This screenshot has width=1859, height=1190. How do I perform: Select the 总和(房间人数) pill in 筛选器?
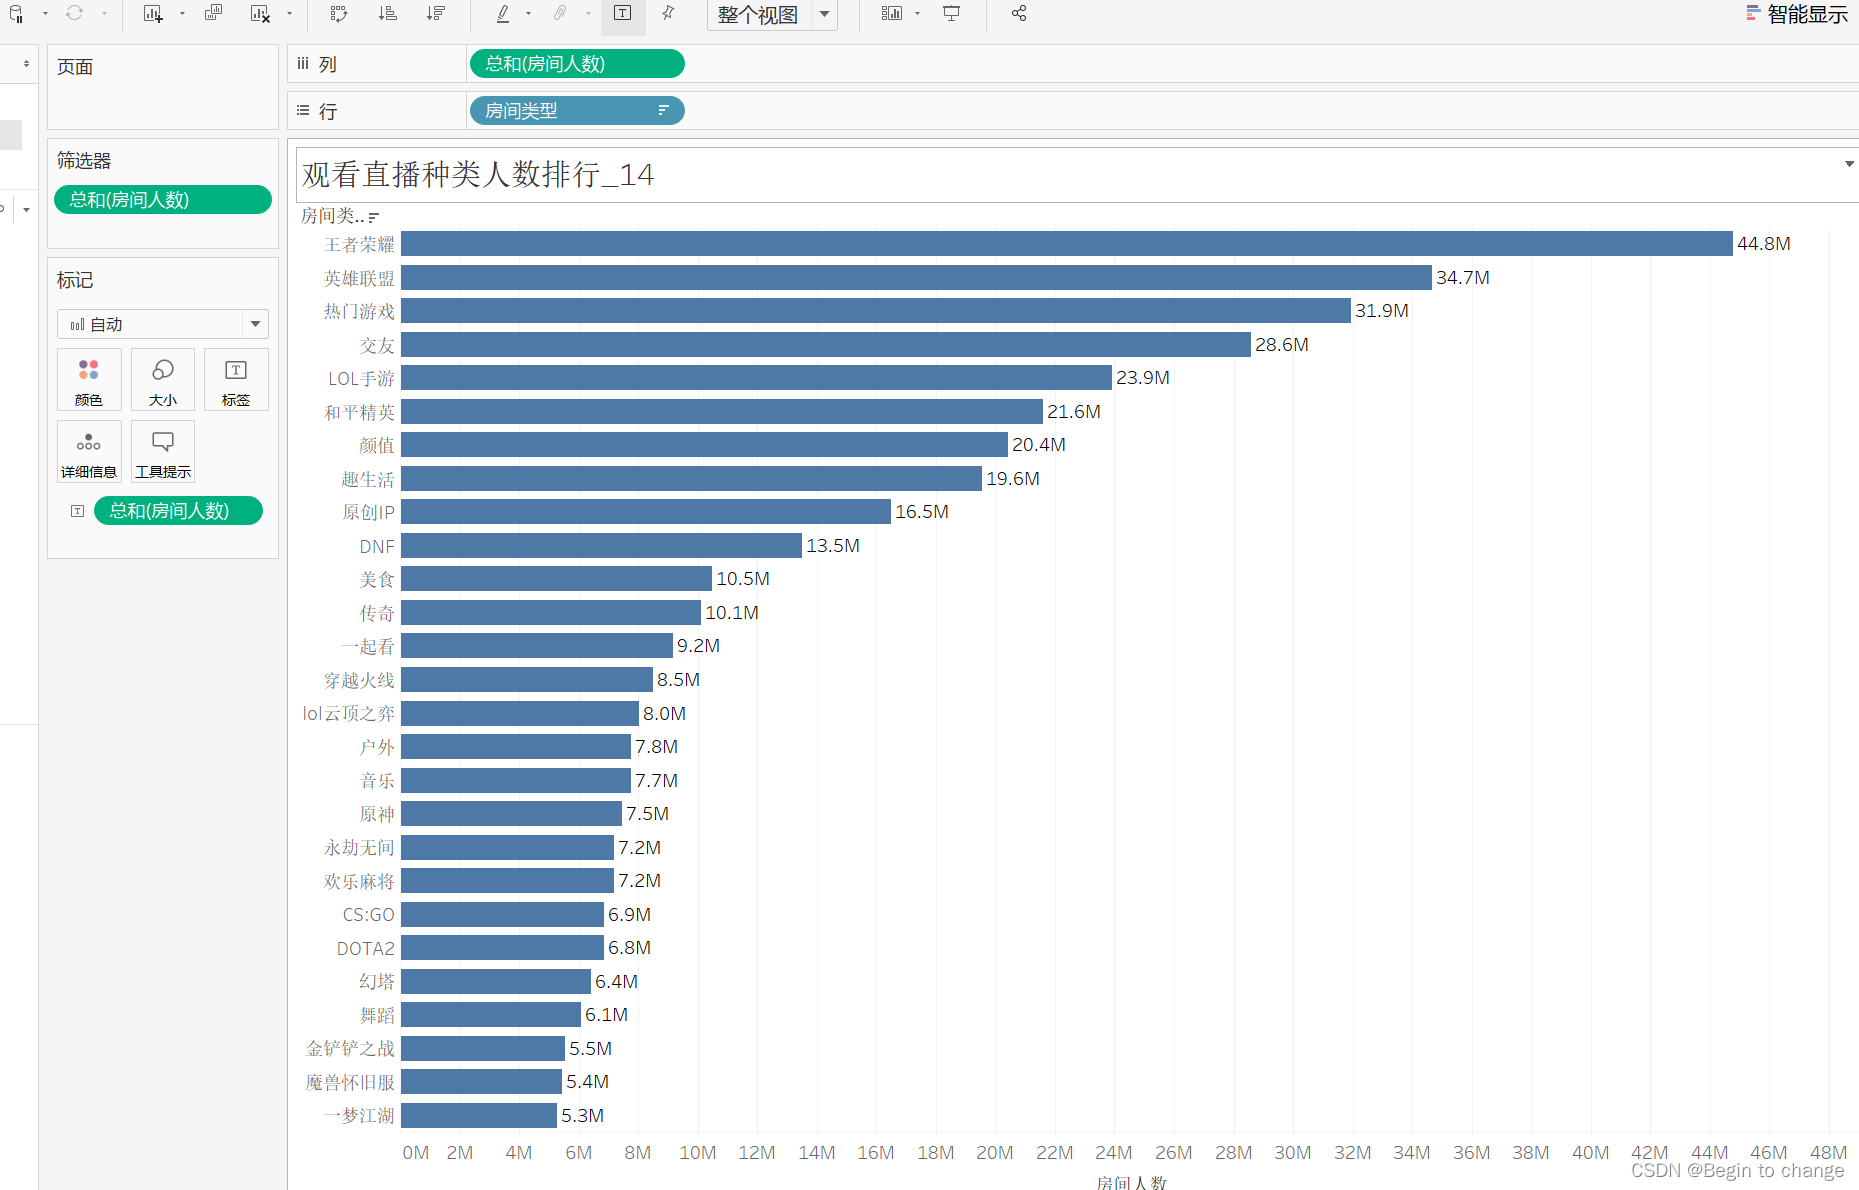coord(163,200)
